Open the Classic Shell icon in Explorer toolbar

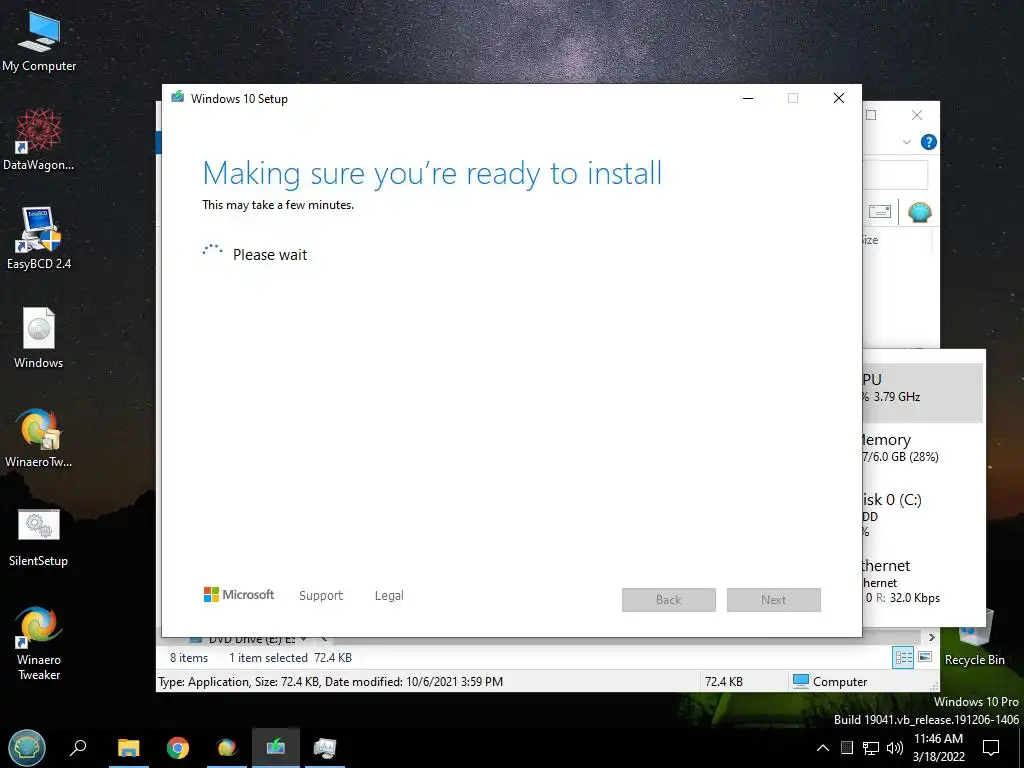(x=920, y=212)
